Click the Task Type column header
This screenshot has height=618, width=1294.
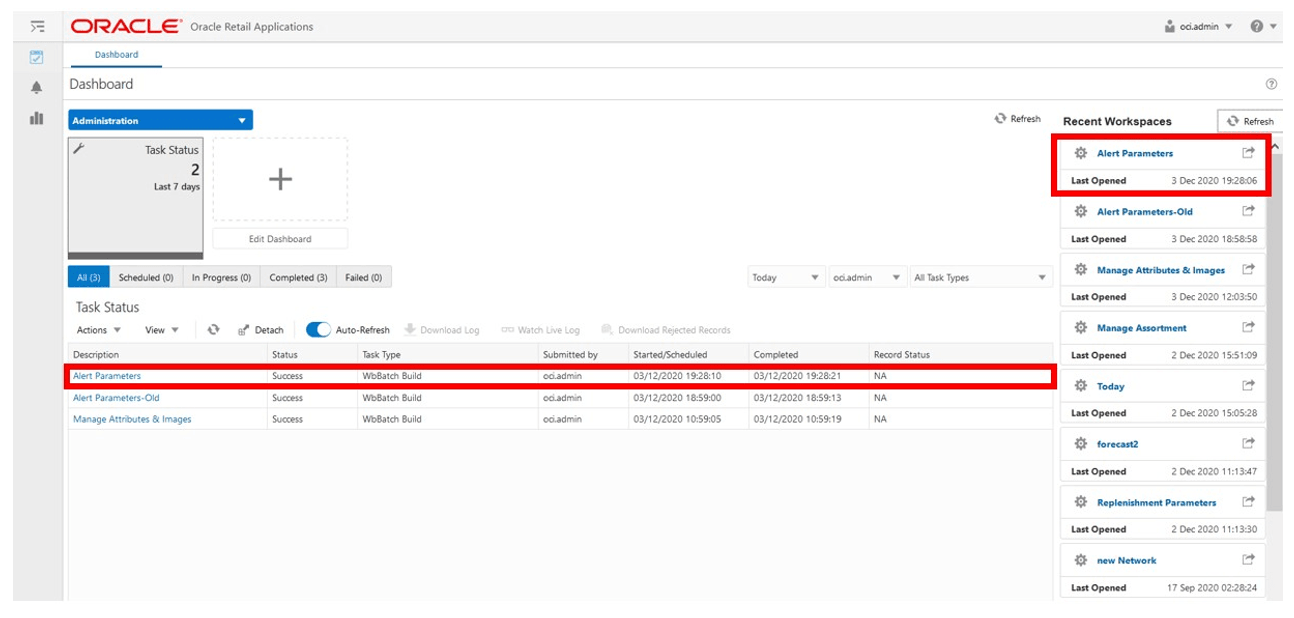[447, 354]
